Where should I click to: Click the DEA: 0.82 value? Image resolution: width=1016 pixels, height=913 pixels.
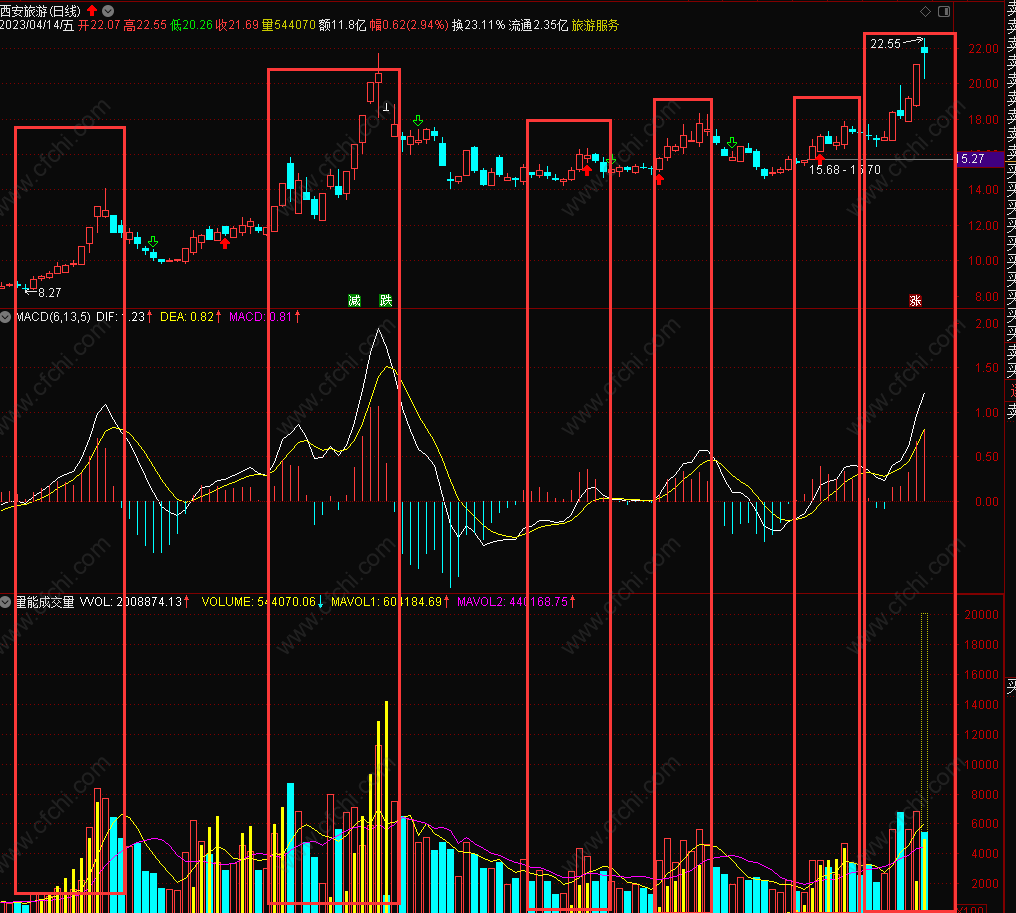point(187,317)
